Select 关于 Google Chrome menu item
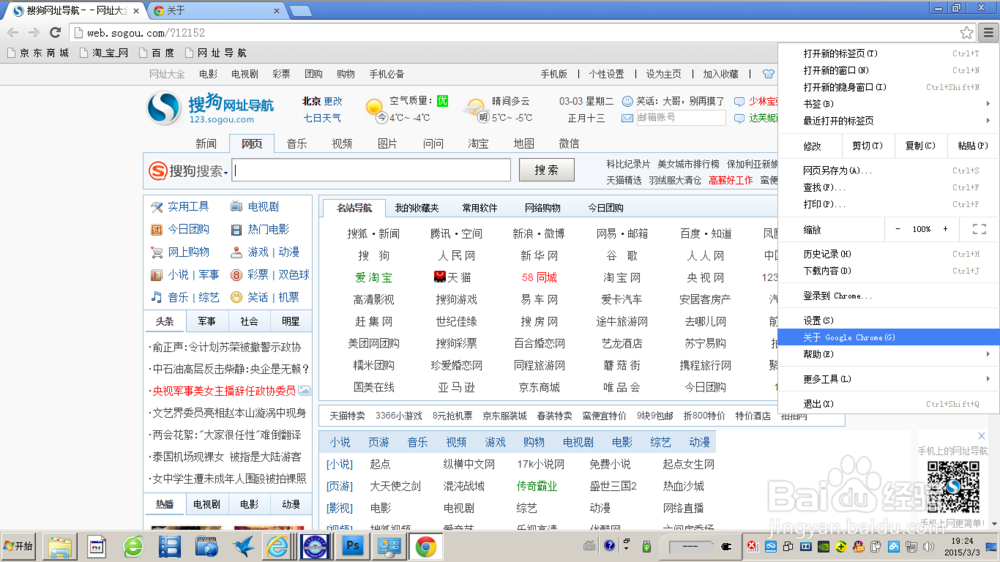The image size is (1000, 562). 888,337
